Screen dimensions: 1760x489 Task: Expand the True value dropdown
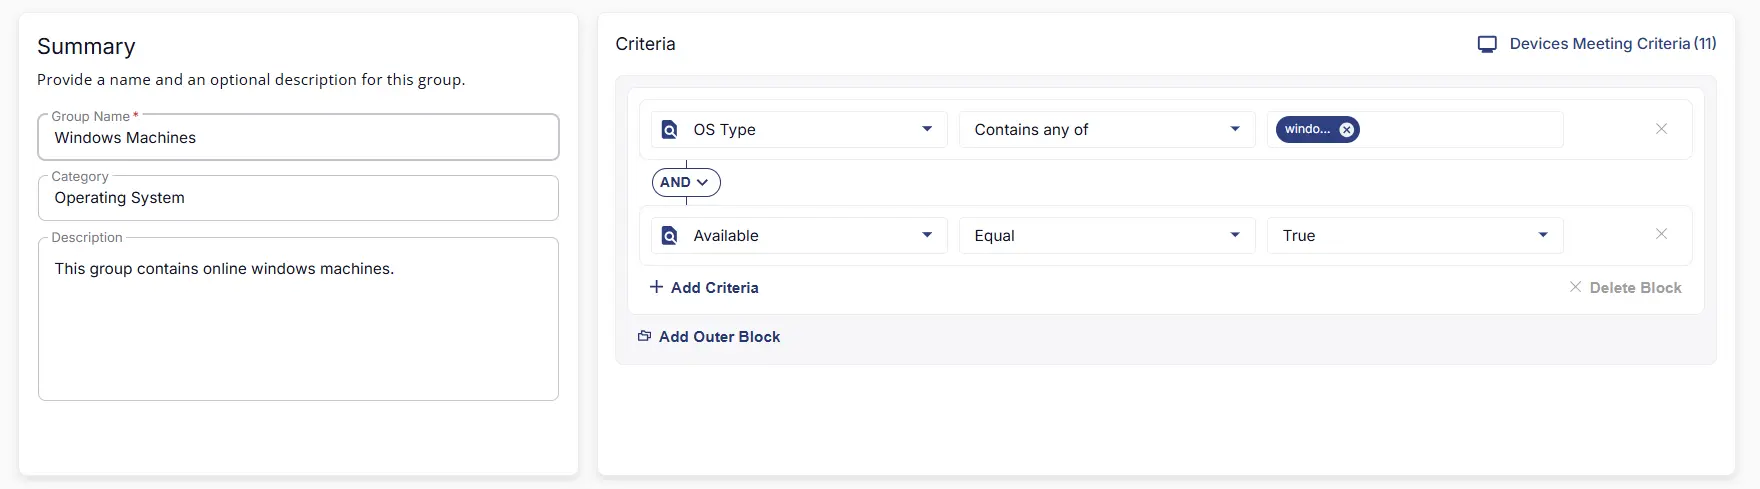[1542, 235]
